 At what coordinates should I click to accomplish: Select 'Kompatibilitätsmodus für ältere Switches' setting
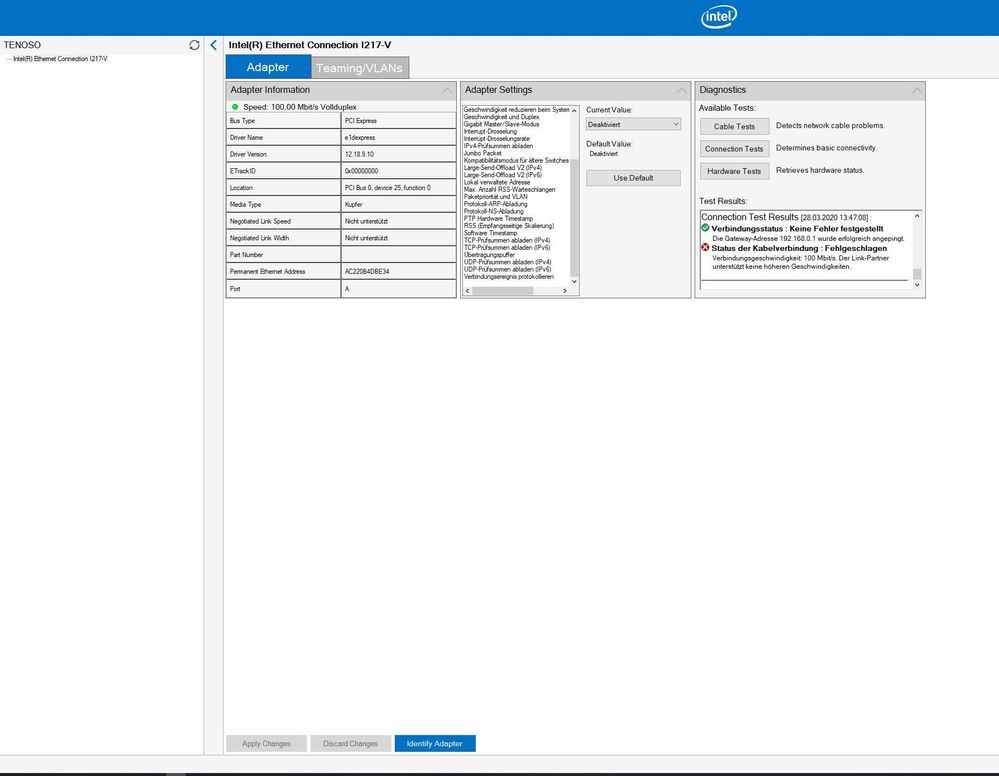pos(516,161)
